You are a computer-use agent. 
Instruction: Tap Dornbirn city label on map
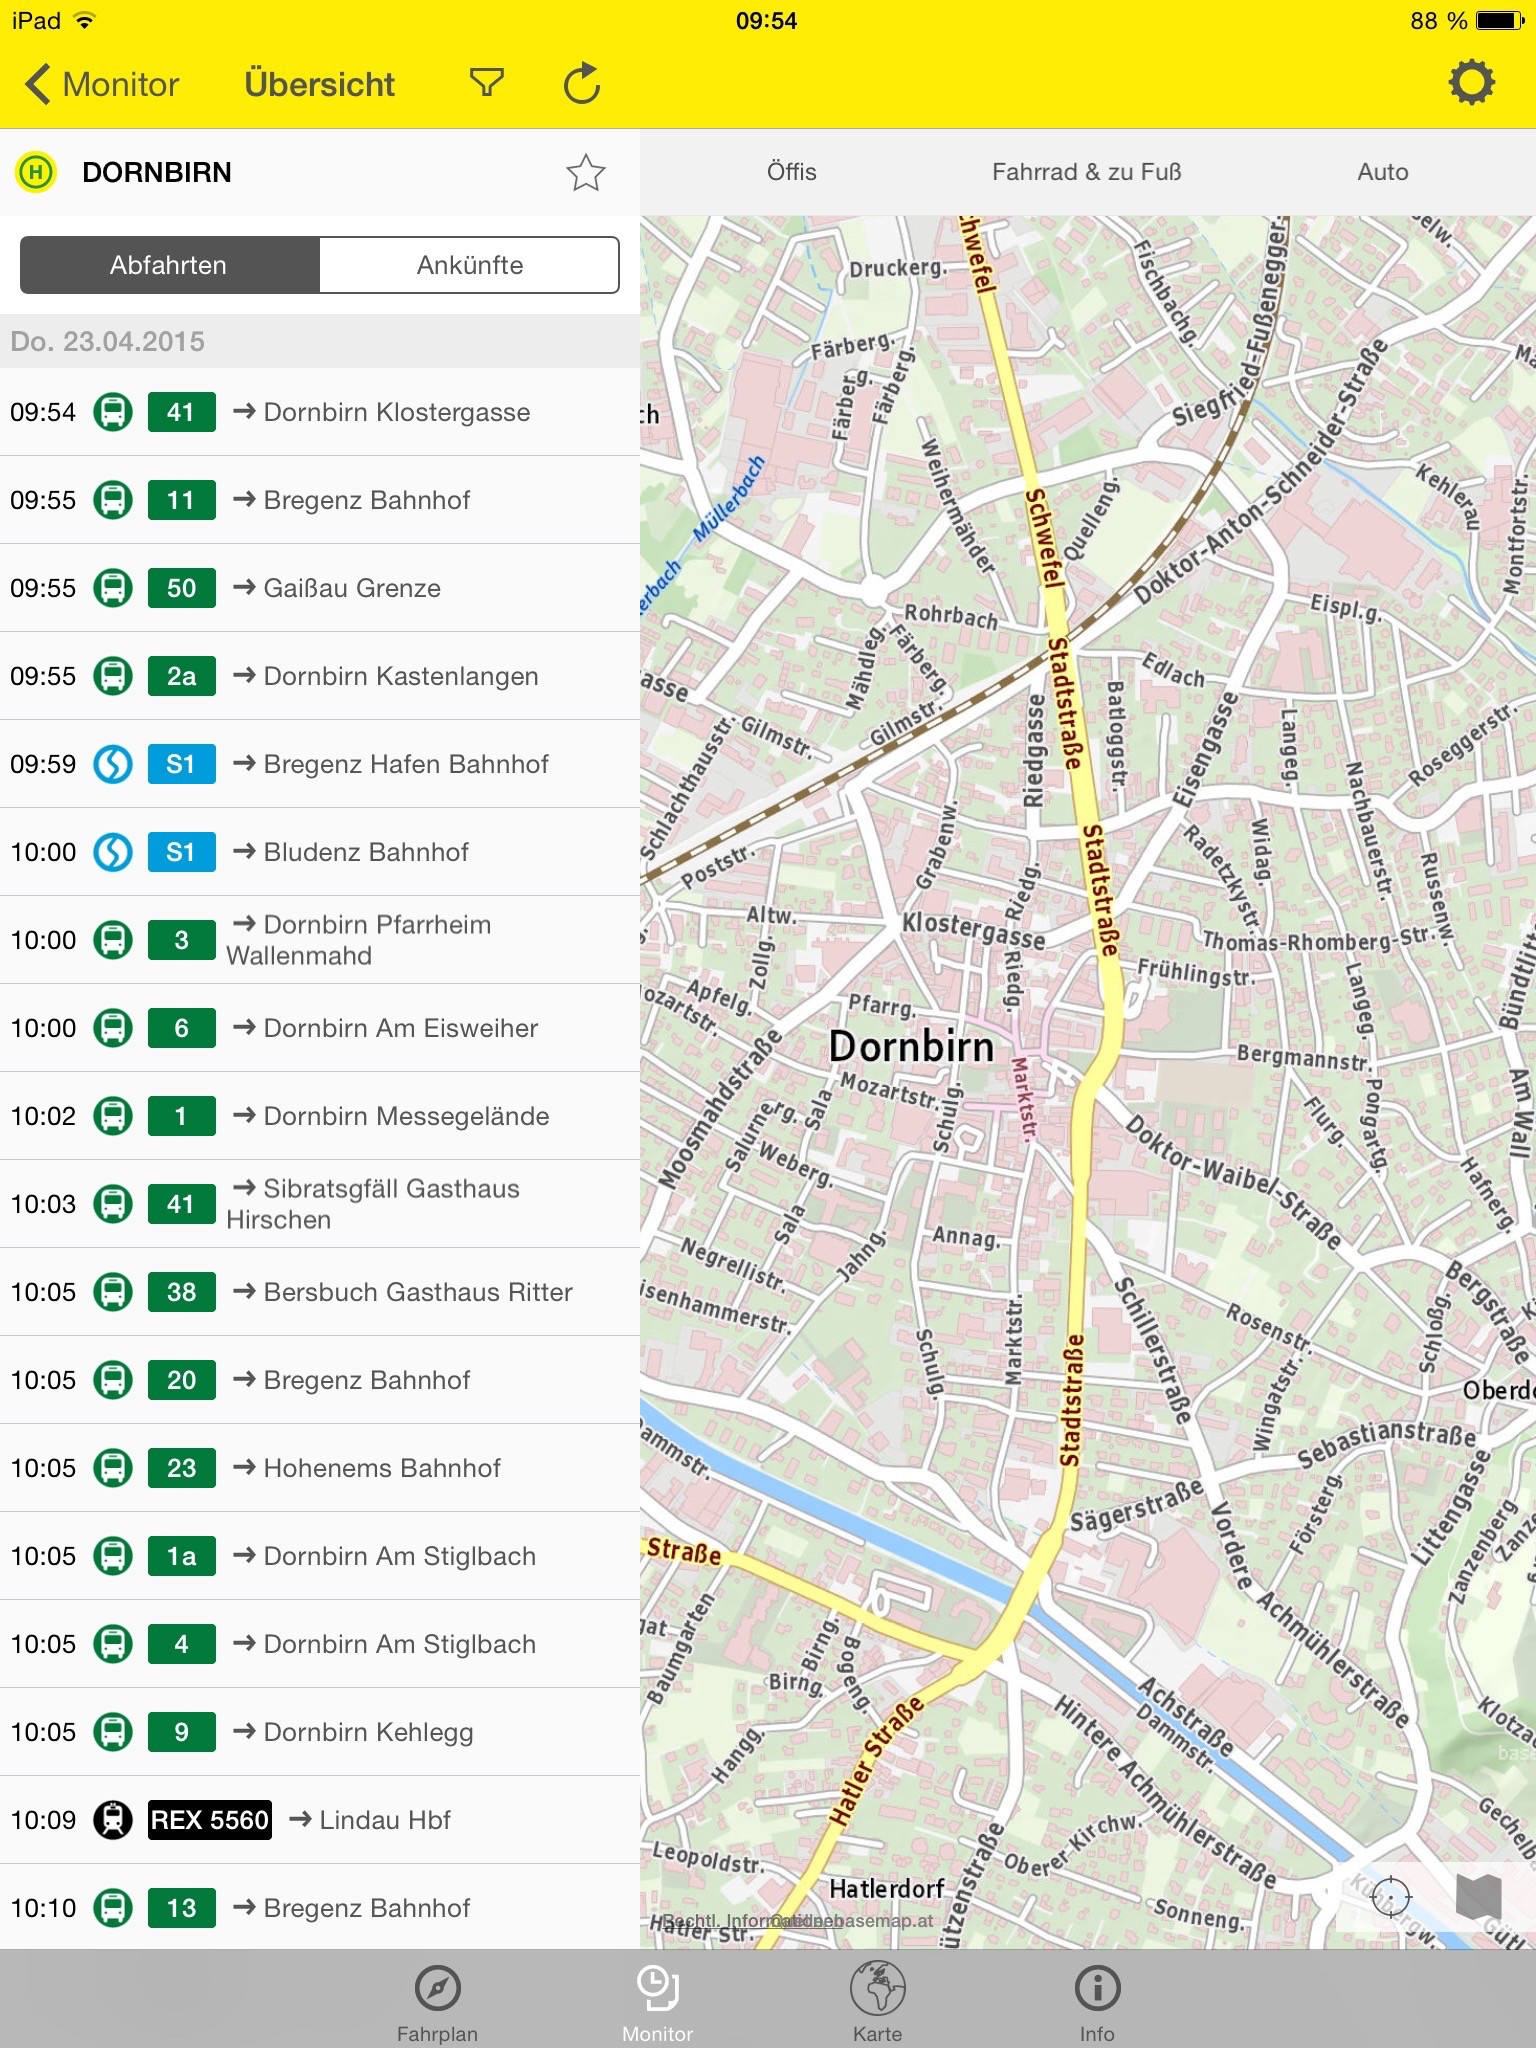pos(911,1047)
